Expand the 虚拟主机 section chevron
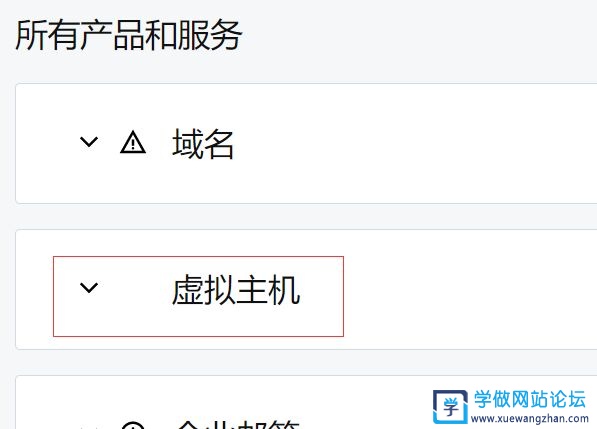The height and width of the screenshot is (429, 597). 89,287
